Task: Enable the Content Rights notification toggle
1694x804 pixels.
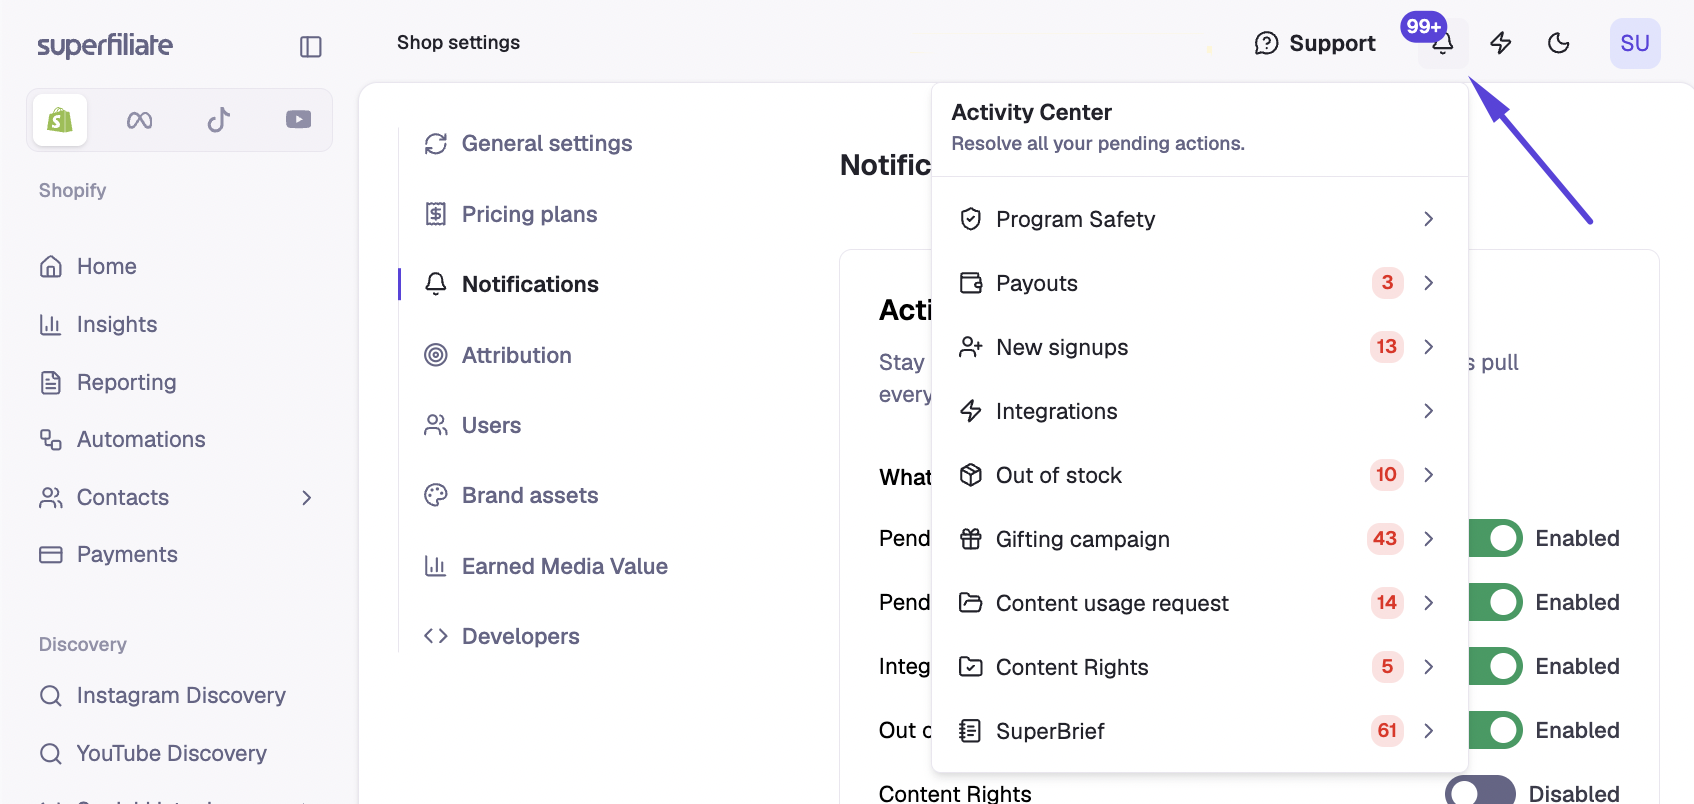Action: (x=1481, y=792)
